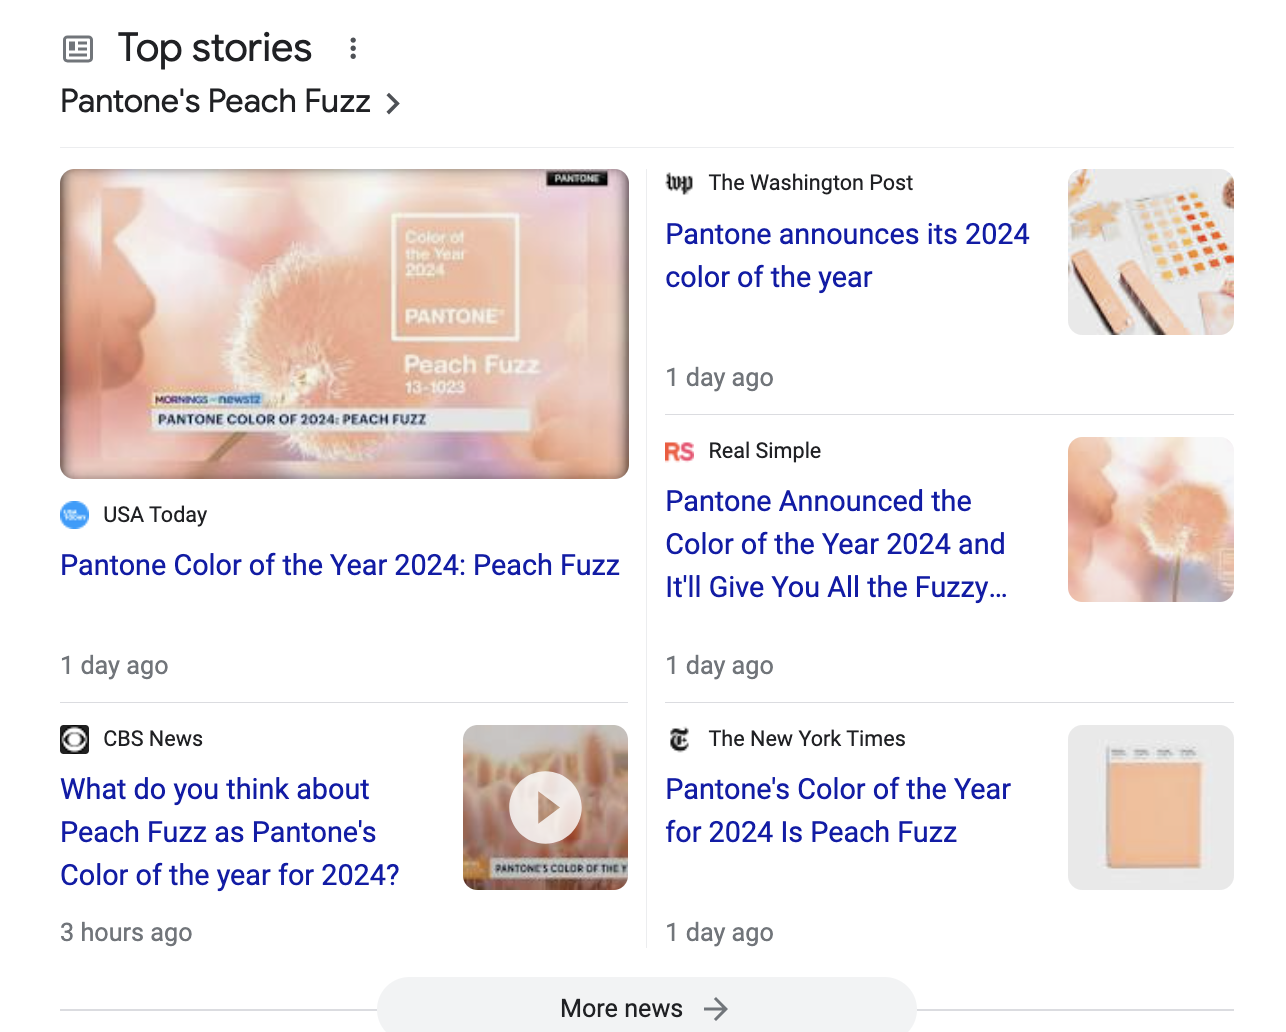Image resolution: width=1286 pixels, height=1032 pixels.
Task: Click the USA Today source logo
Action: tap(75, 515)
